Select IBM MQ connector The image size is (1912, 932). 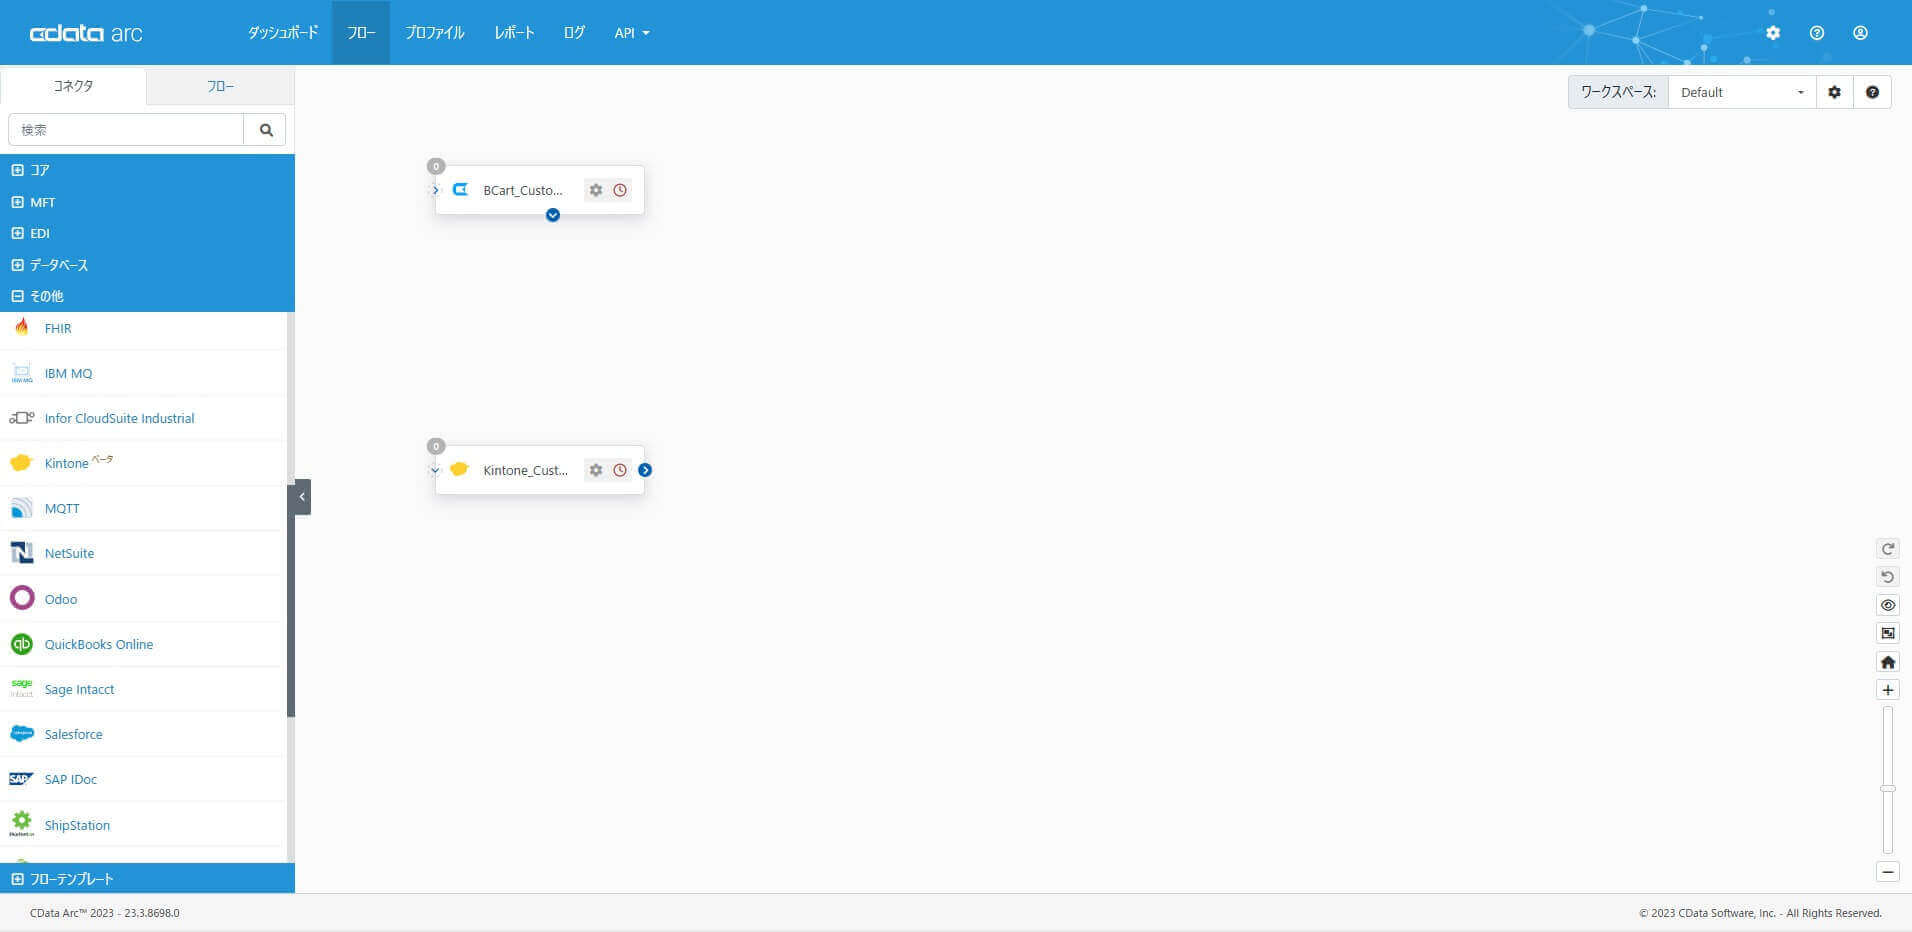(x=143, y=373)
